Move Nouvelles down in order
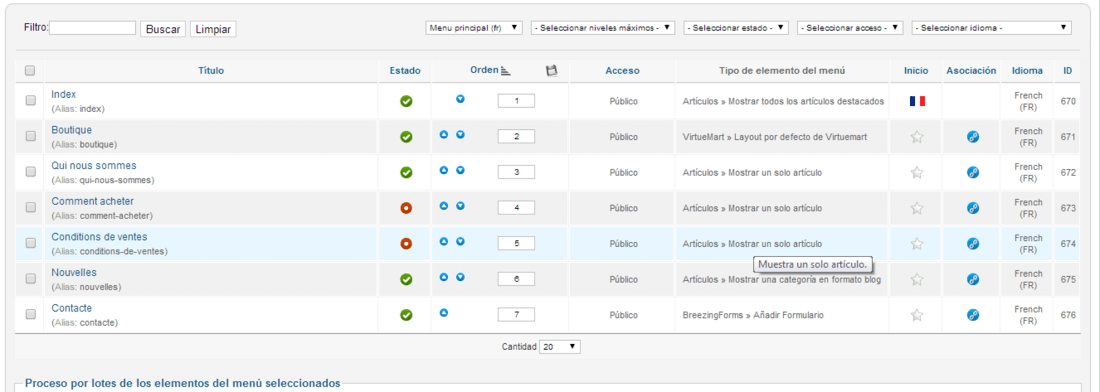 point(460,277)
